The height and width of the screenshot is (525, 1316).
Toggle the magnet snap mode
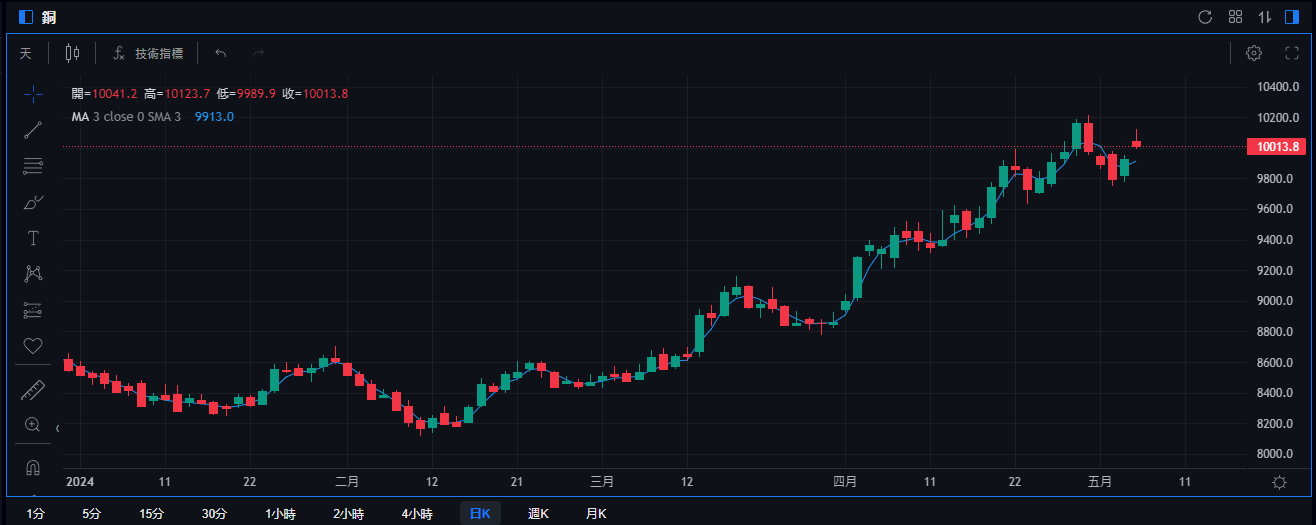[33, 467]
